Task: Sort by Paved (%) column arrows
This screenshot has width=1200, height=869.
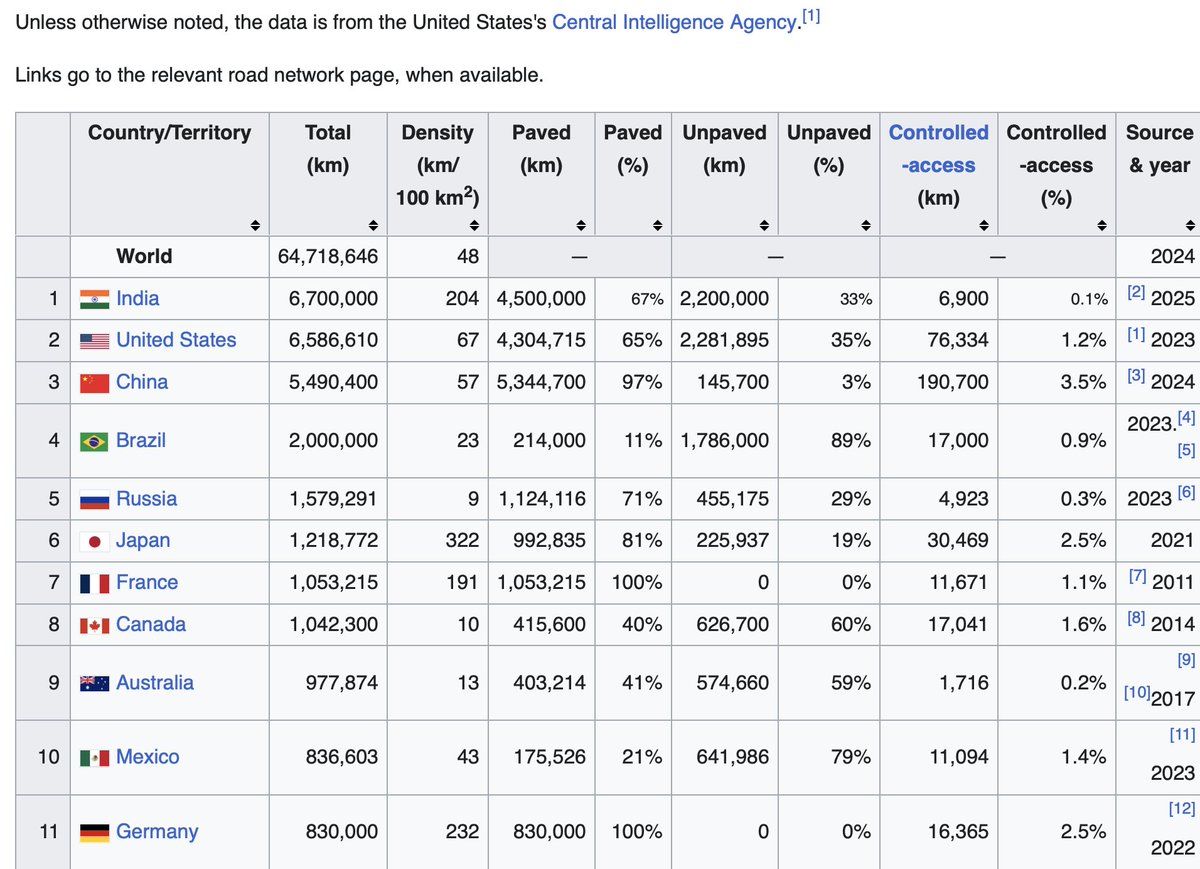Action: [x=655, y=223]
